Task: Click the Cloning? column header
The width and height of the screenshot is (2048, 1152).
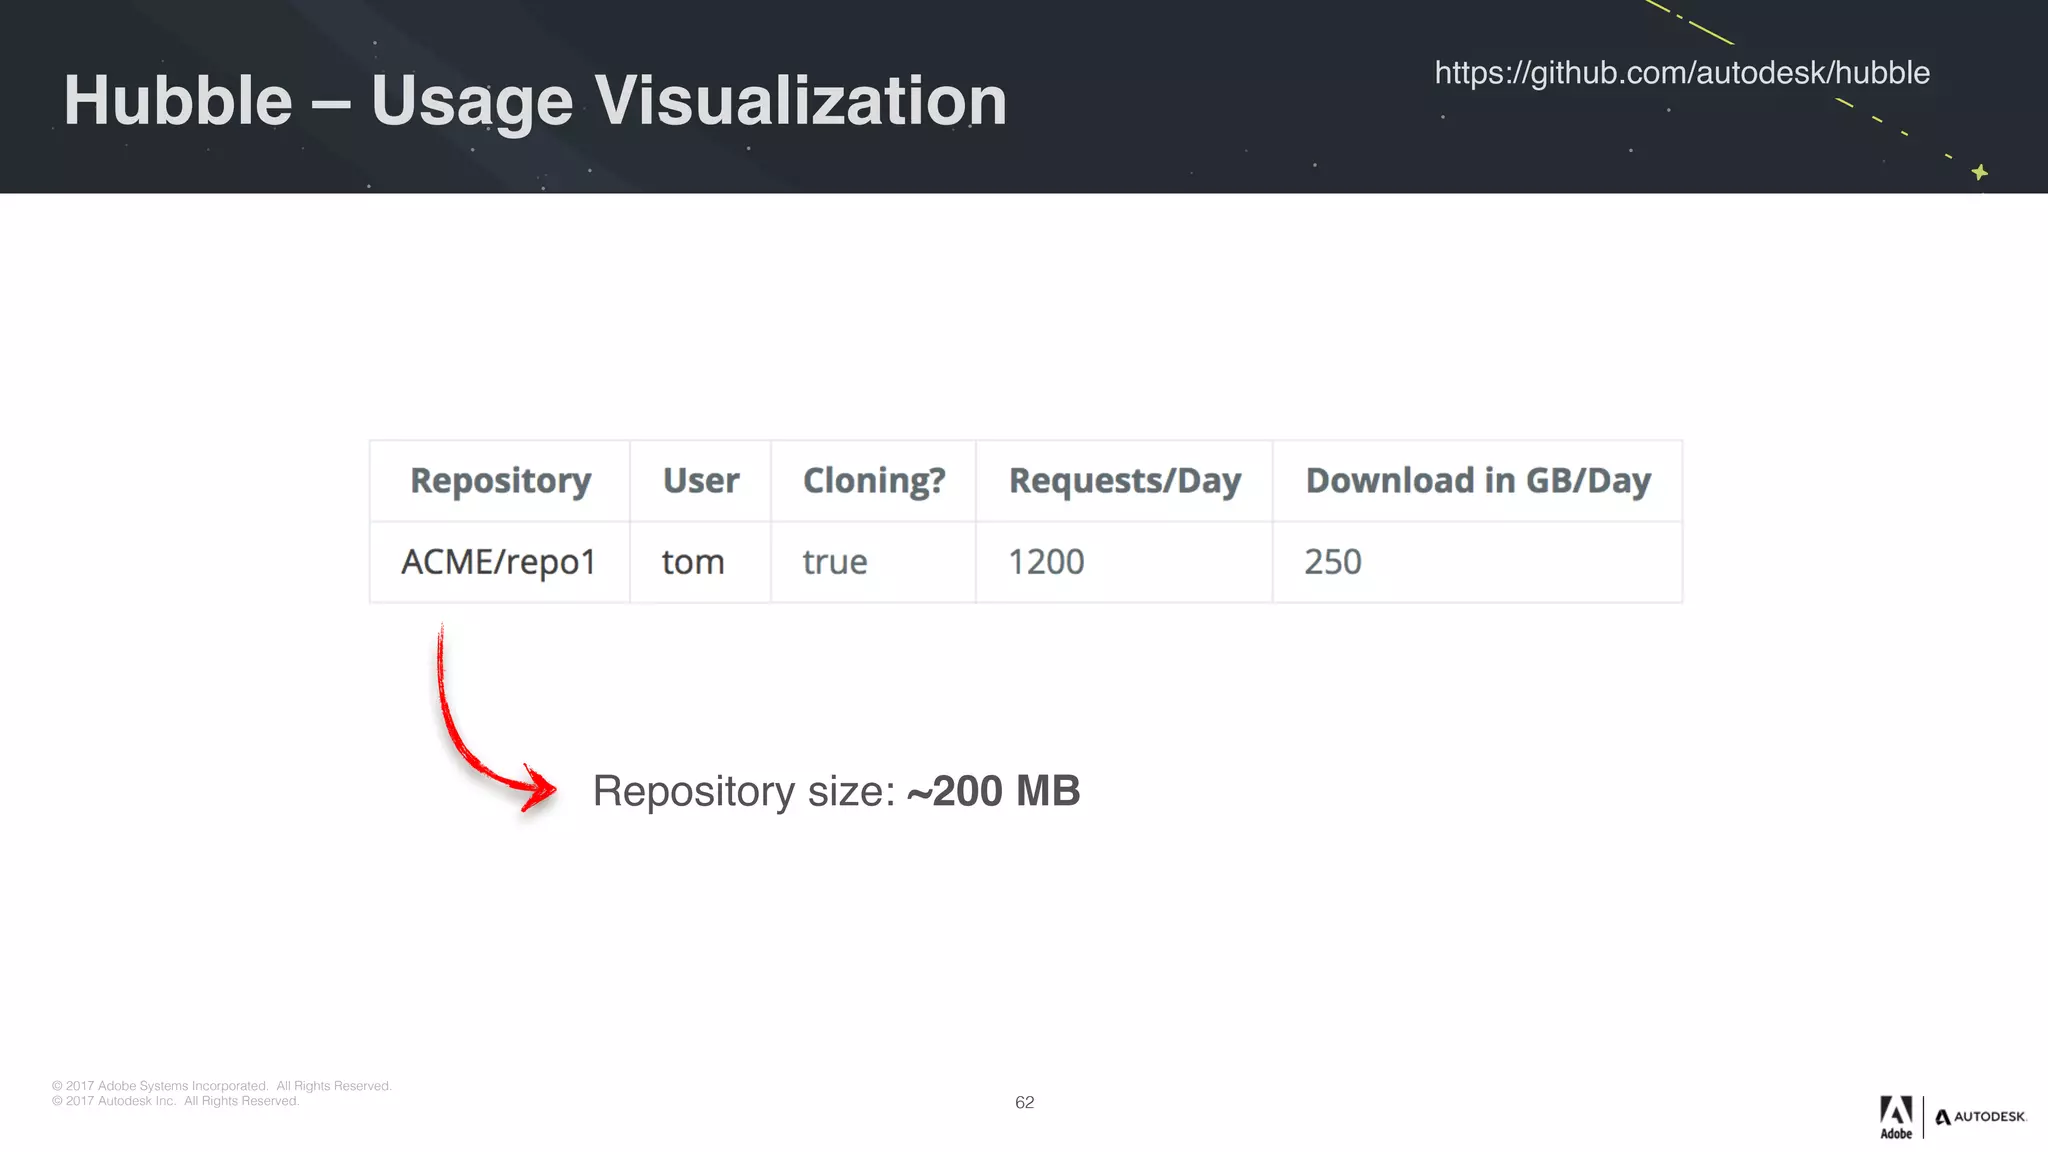Action: [873, 481]
